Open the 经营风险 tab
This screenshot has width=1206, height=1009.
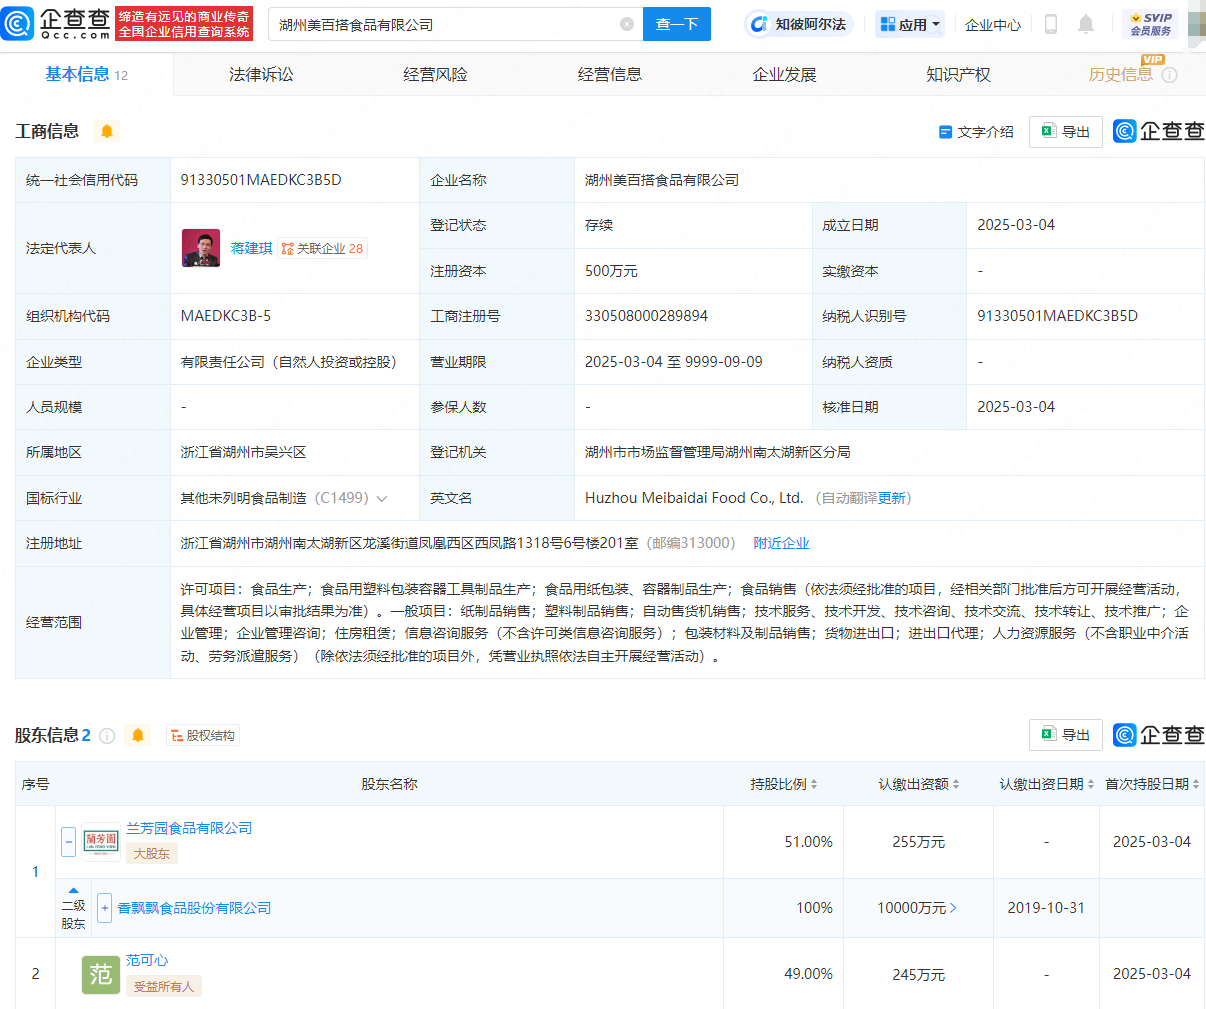[x=435, y=74]
